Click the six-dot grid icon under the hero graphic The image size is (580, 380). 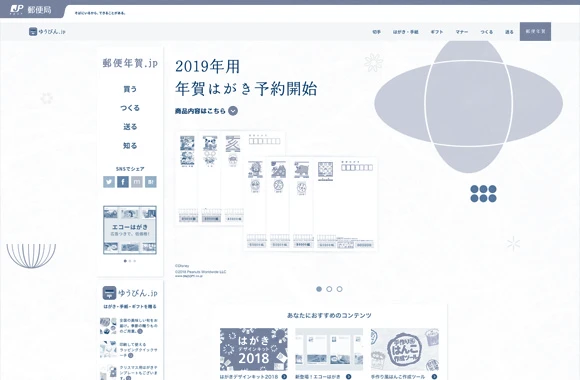coord(483,194)
